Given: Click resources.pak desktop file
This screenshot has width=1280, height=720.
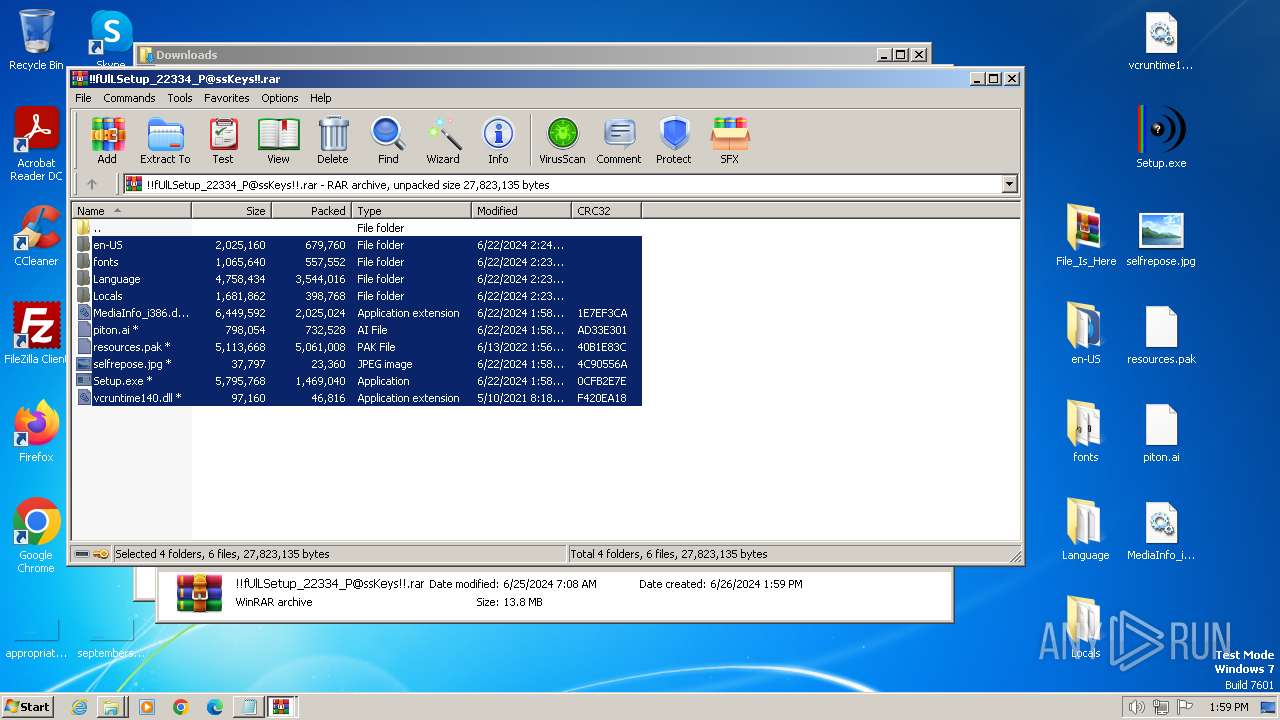Looking at the screenshot, I should 1161,334.
